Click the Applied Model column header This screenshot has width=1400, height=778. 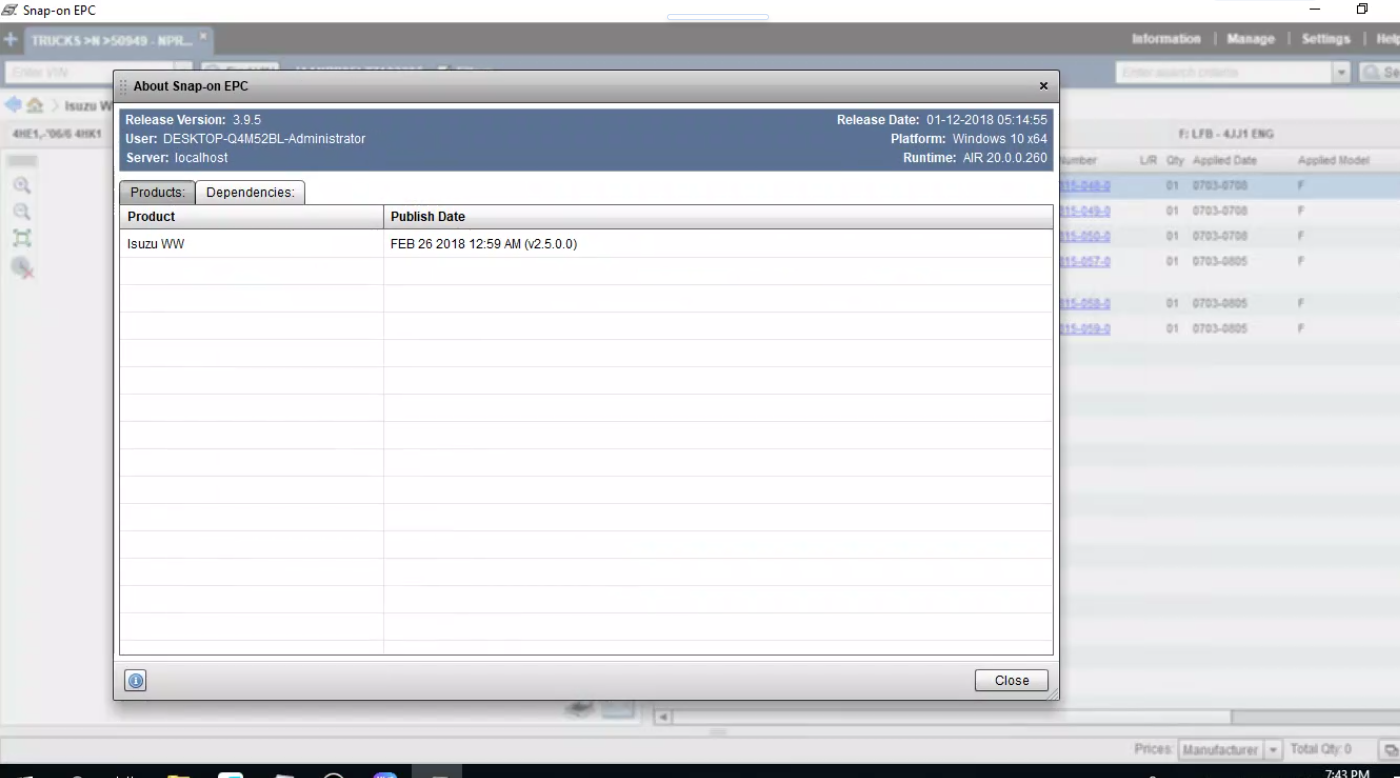[1333, 160]
